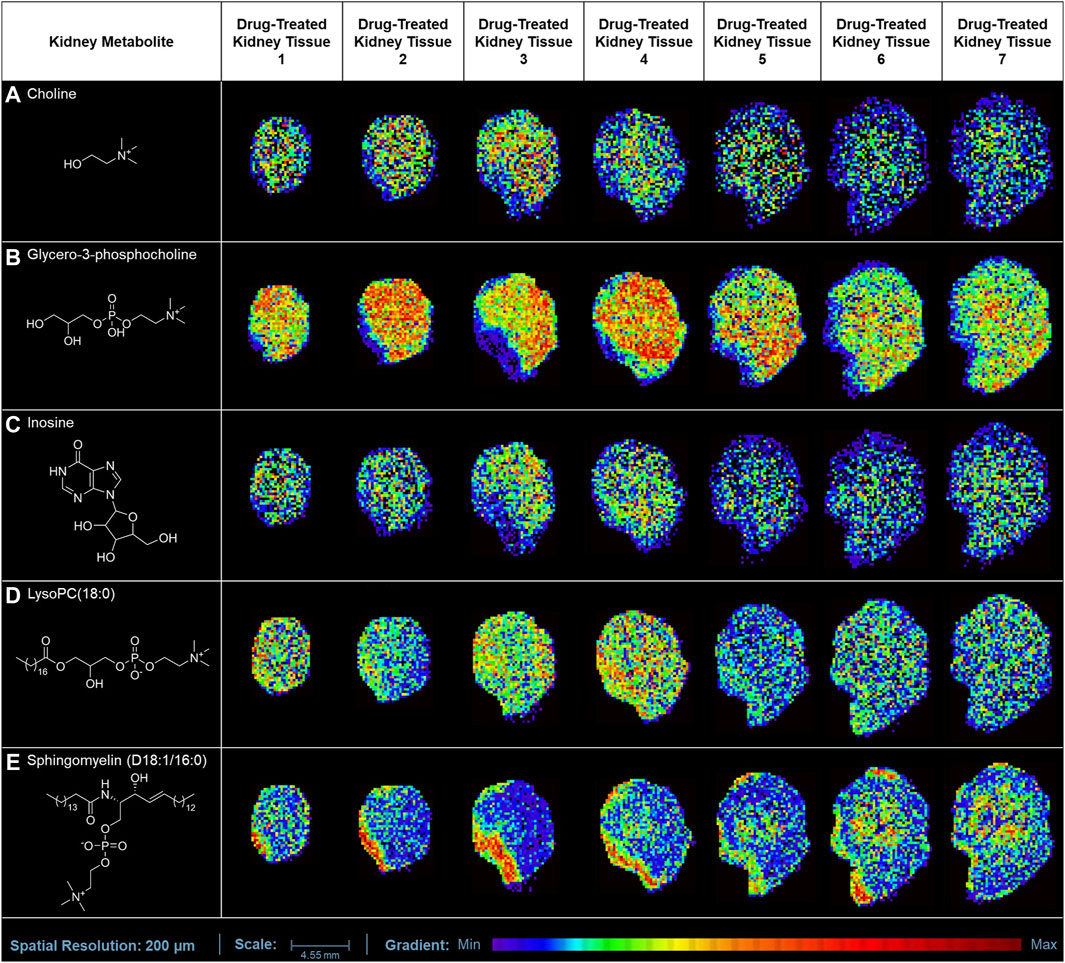The image size is (1065, 963).
Task: Click the Choline image for kidney tissue 5
Action: [x=761, y=164]
